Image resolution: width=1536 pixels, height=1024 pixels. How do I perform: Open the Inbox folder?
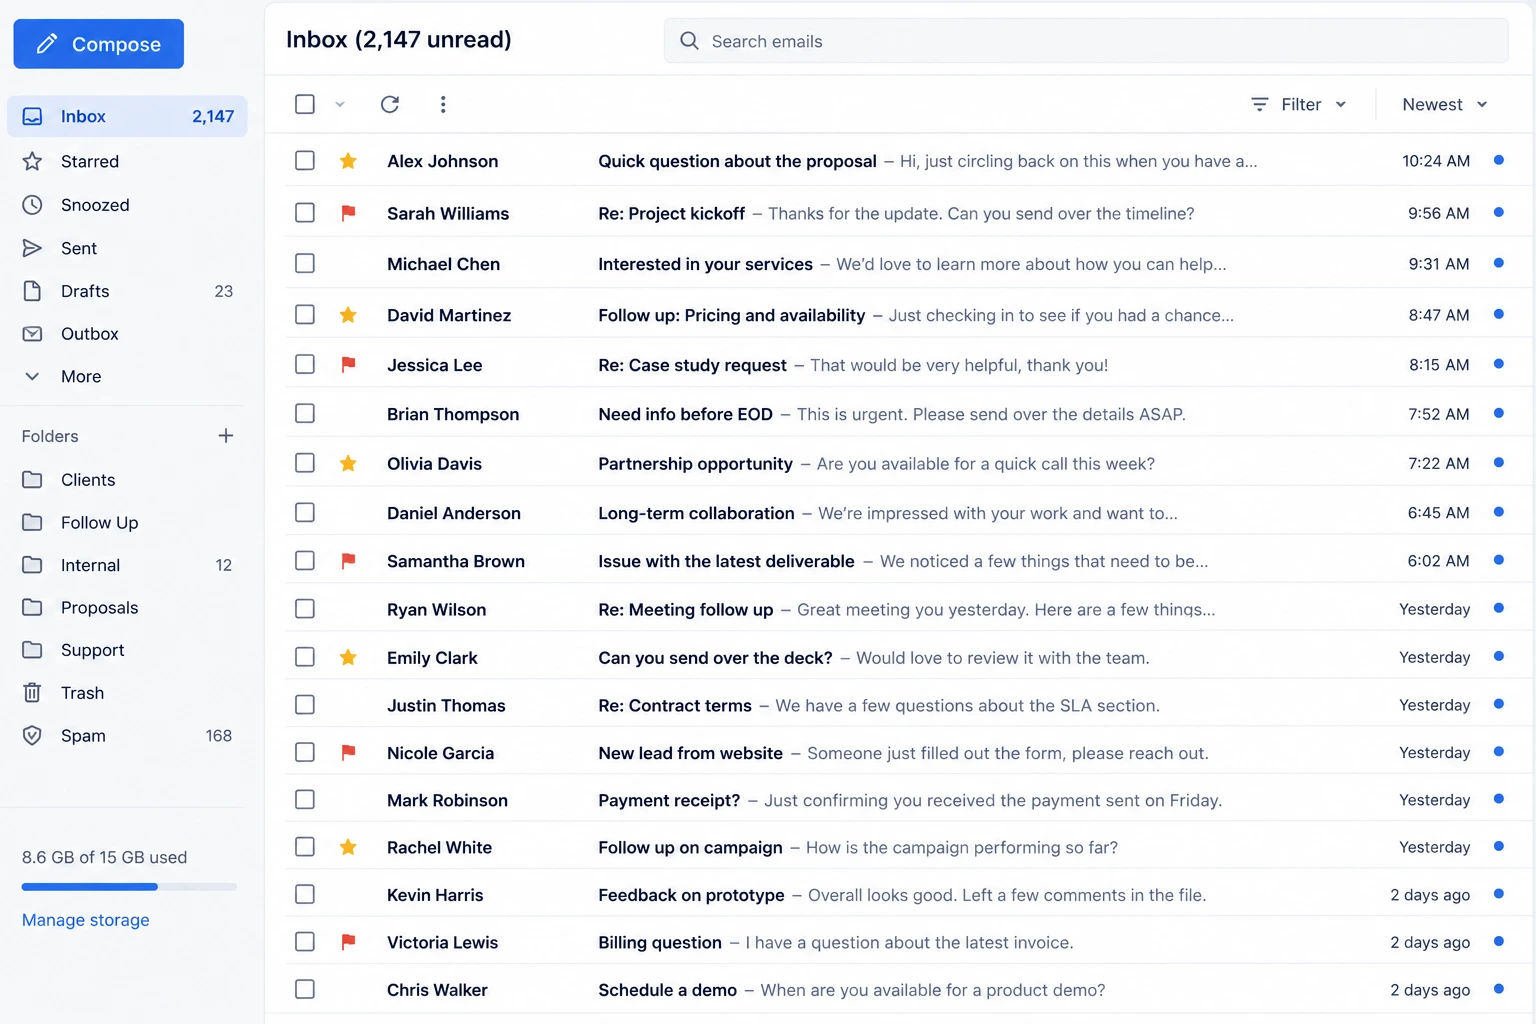point(127,116)
